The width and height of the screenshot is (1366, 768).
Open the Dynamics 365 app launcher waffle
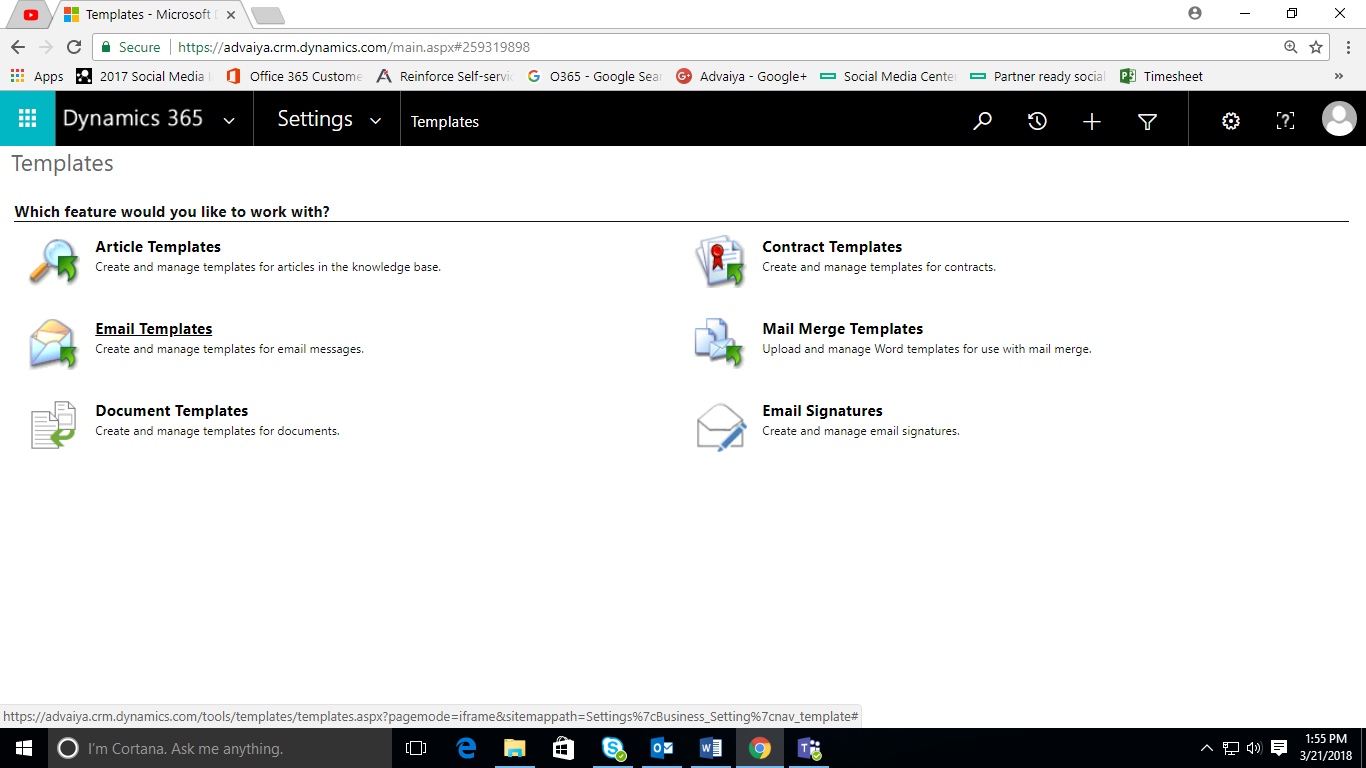click(28, 119)
